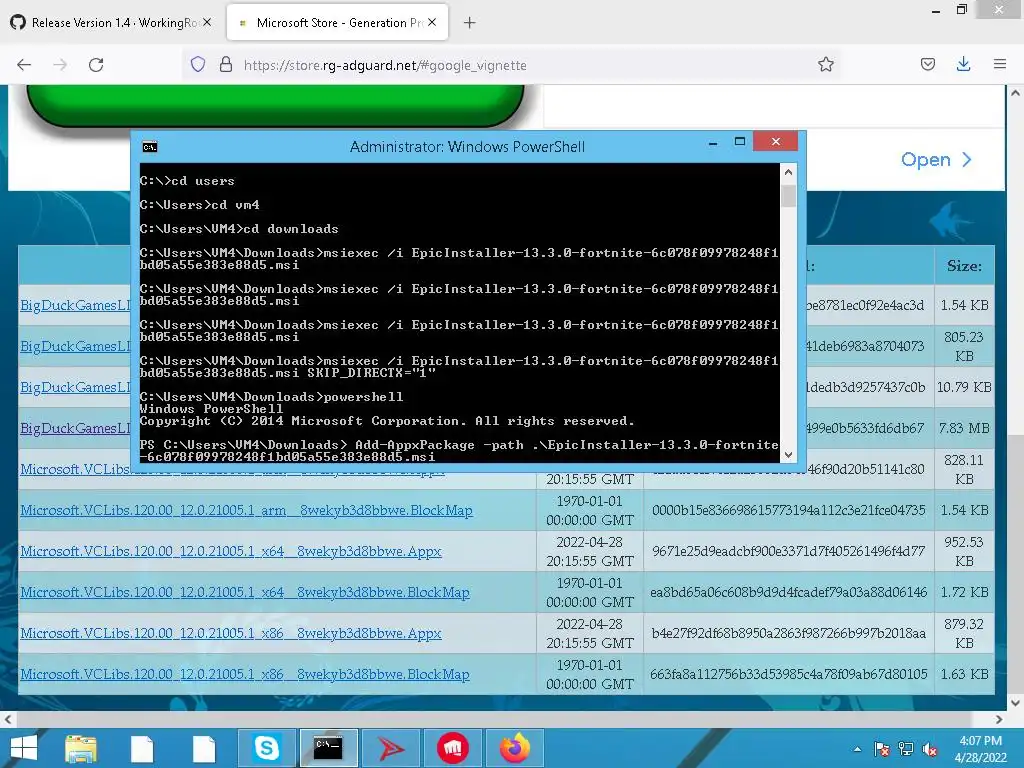Open the taskbar clock showing 4:07 PM
1024x768 pixels.
pyautogui.click(x=980, y=749)
